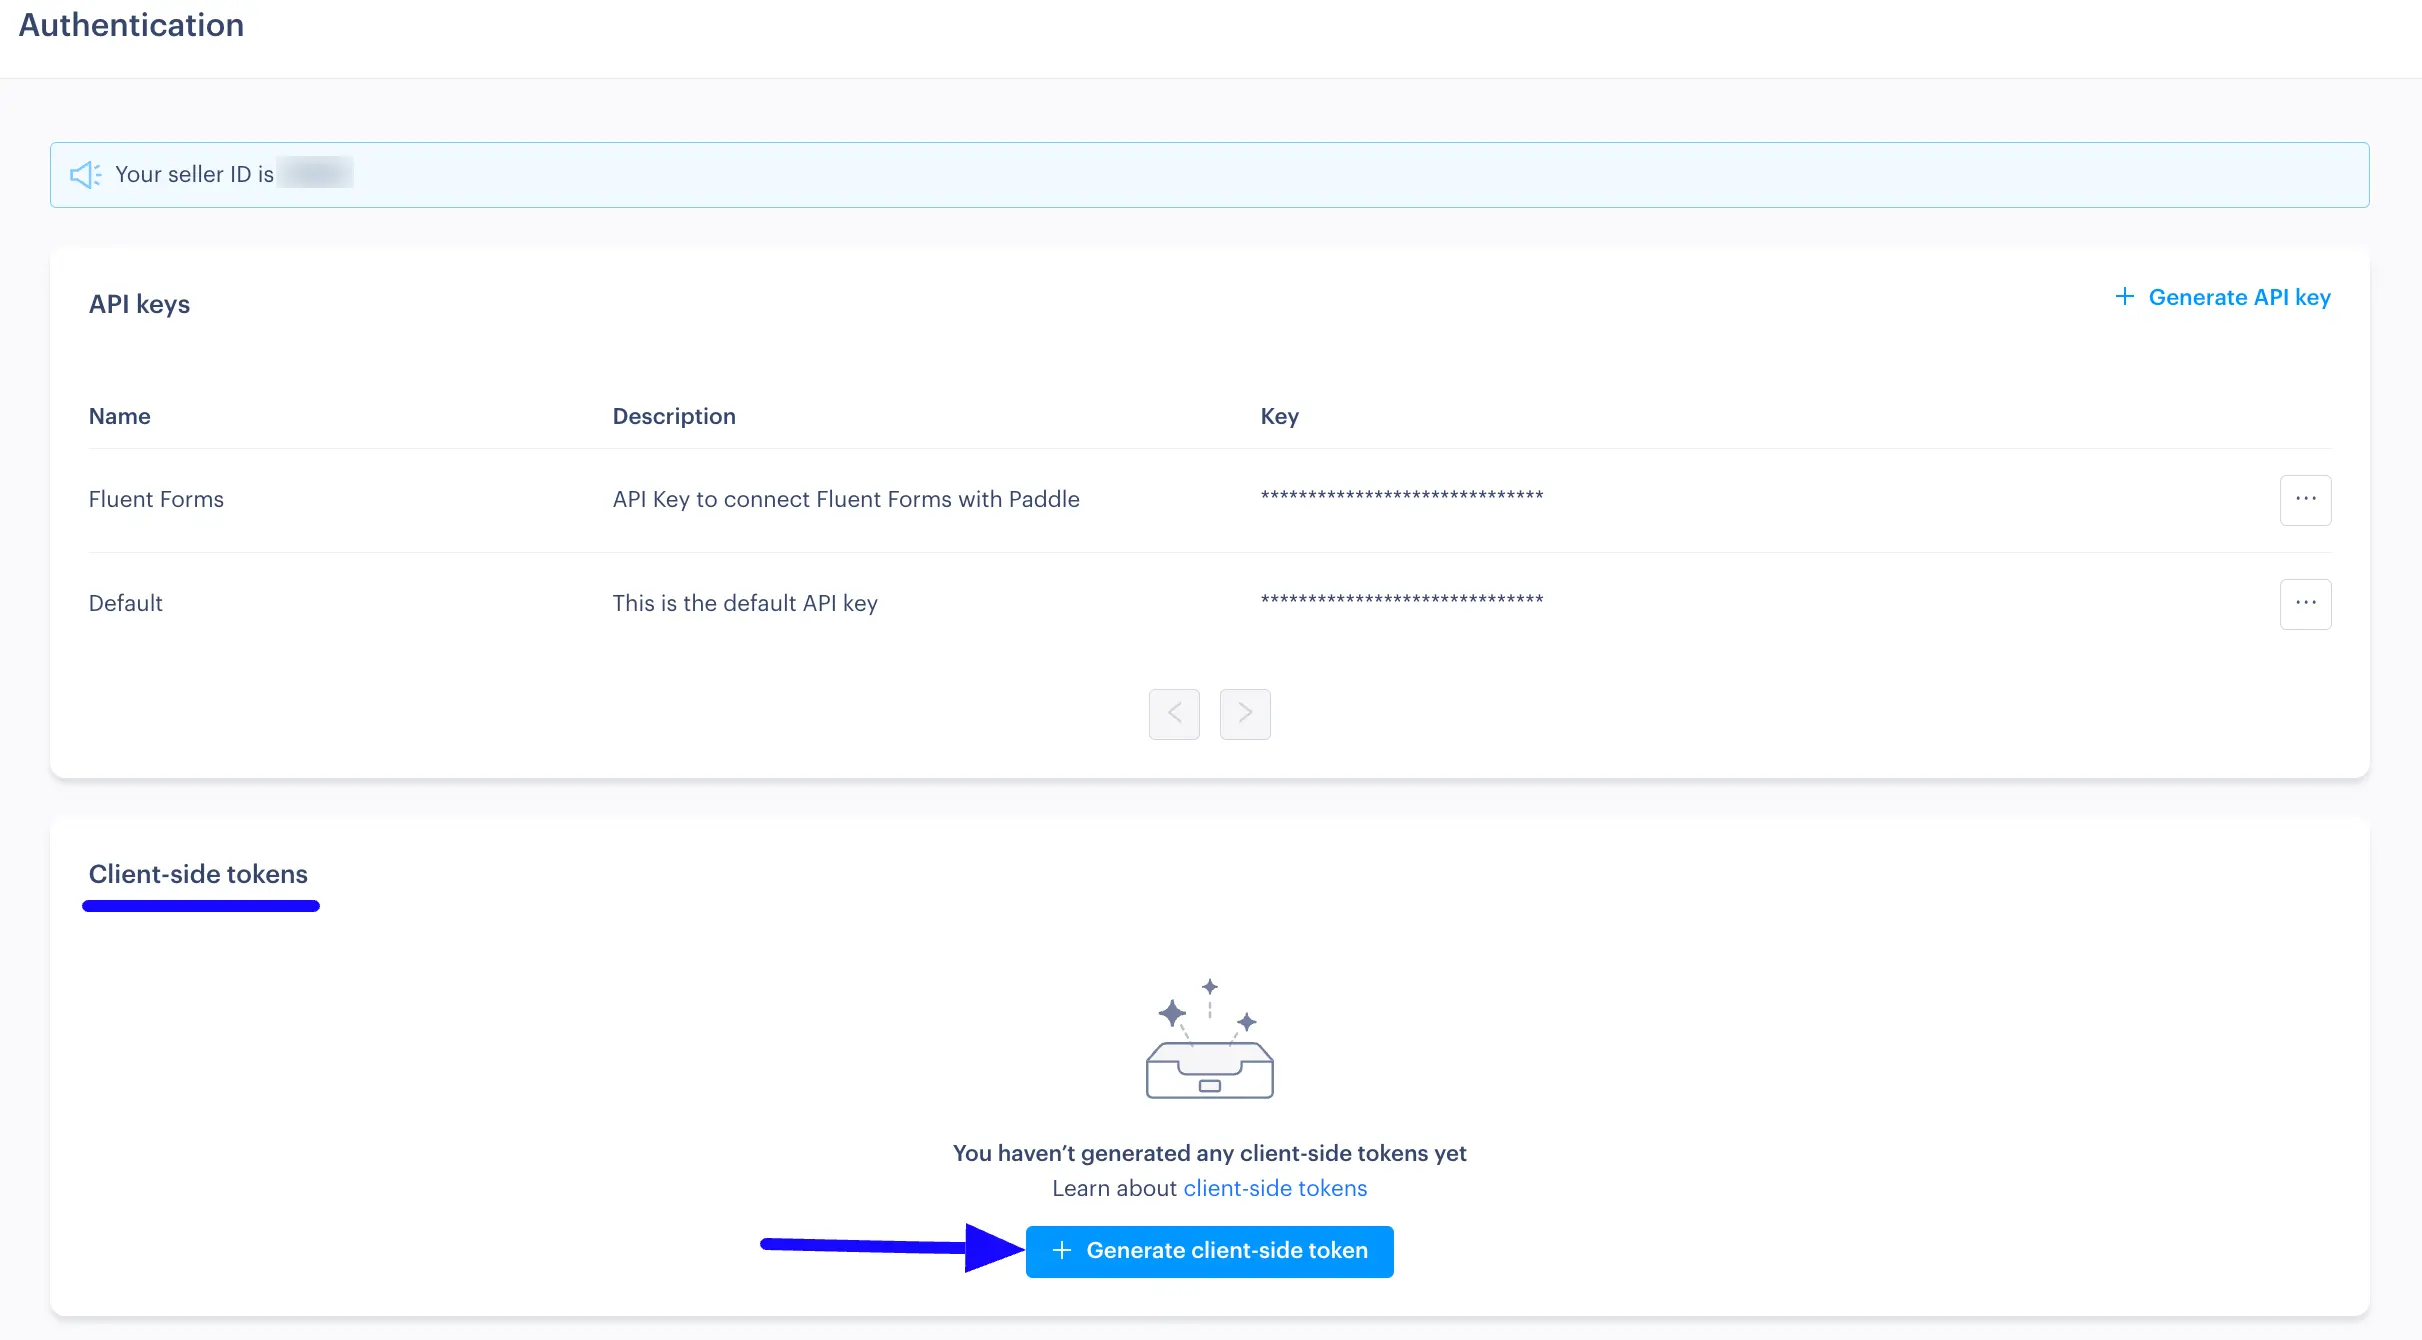Click the Name column header
This screenshot has width=2422, height=1340.
click(120, 416)
